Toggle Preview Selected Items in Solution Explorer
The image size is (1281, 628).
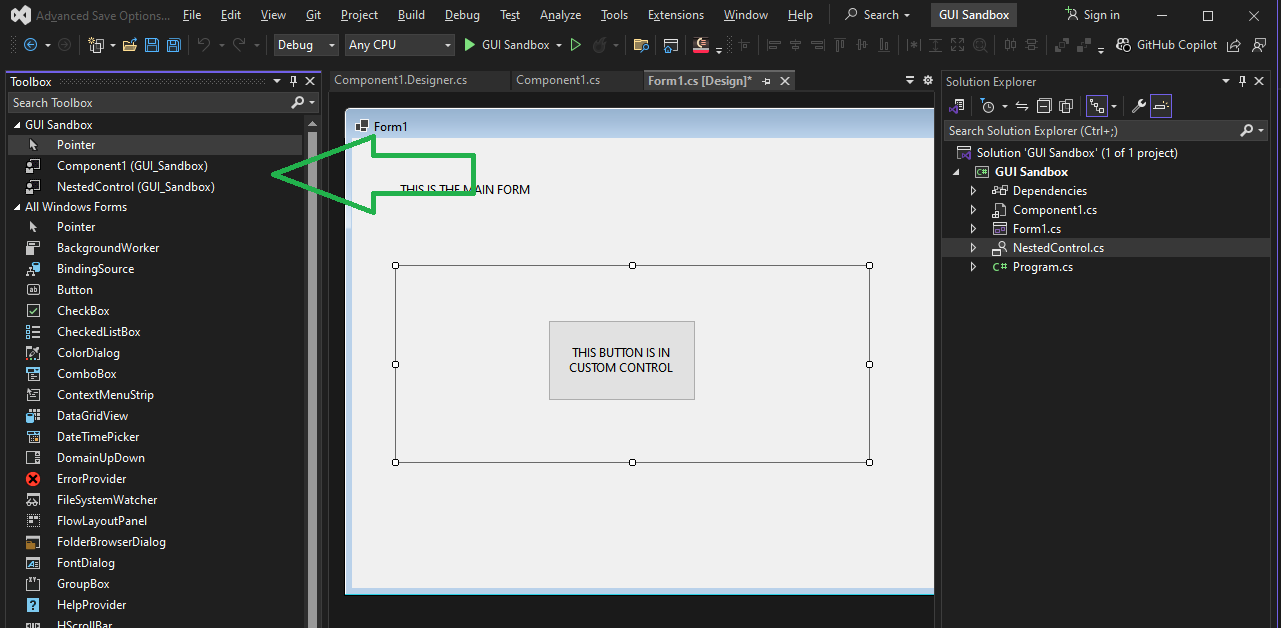1161,106
